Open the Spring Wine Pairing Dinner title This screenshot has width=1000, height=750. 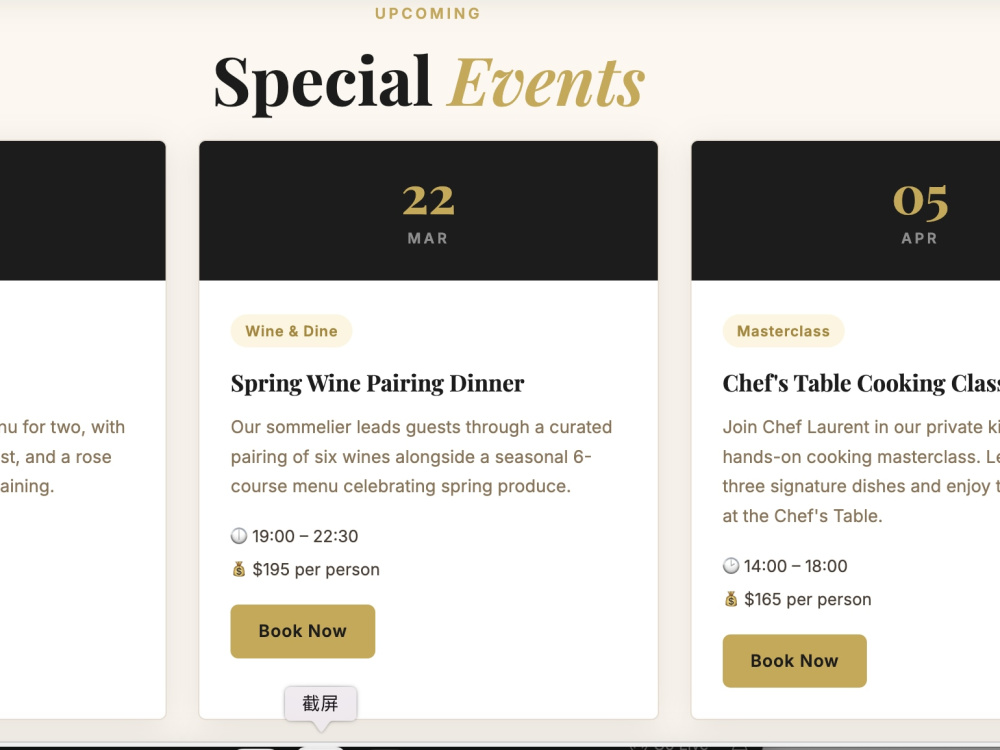(x=378, y=383)
